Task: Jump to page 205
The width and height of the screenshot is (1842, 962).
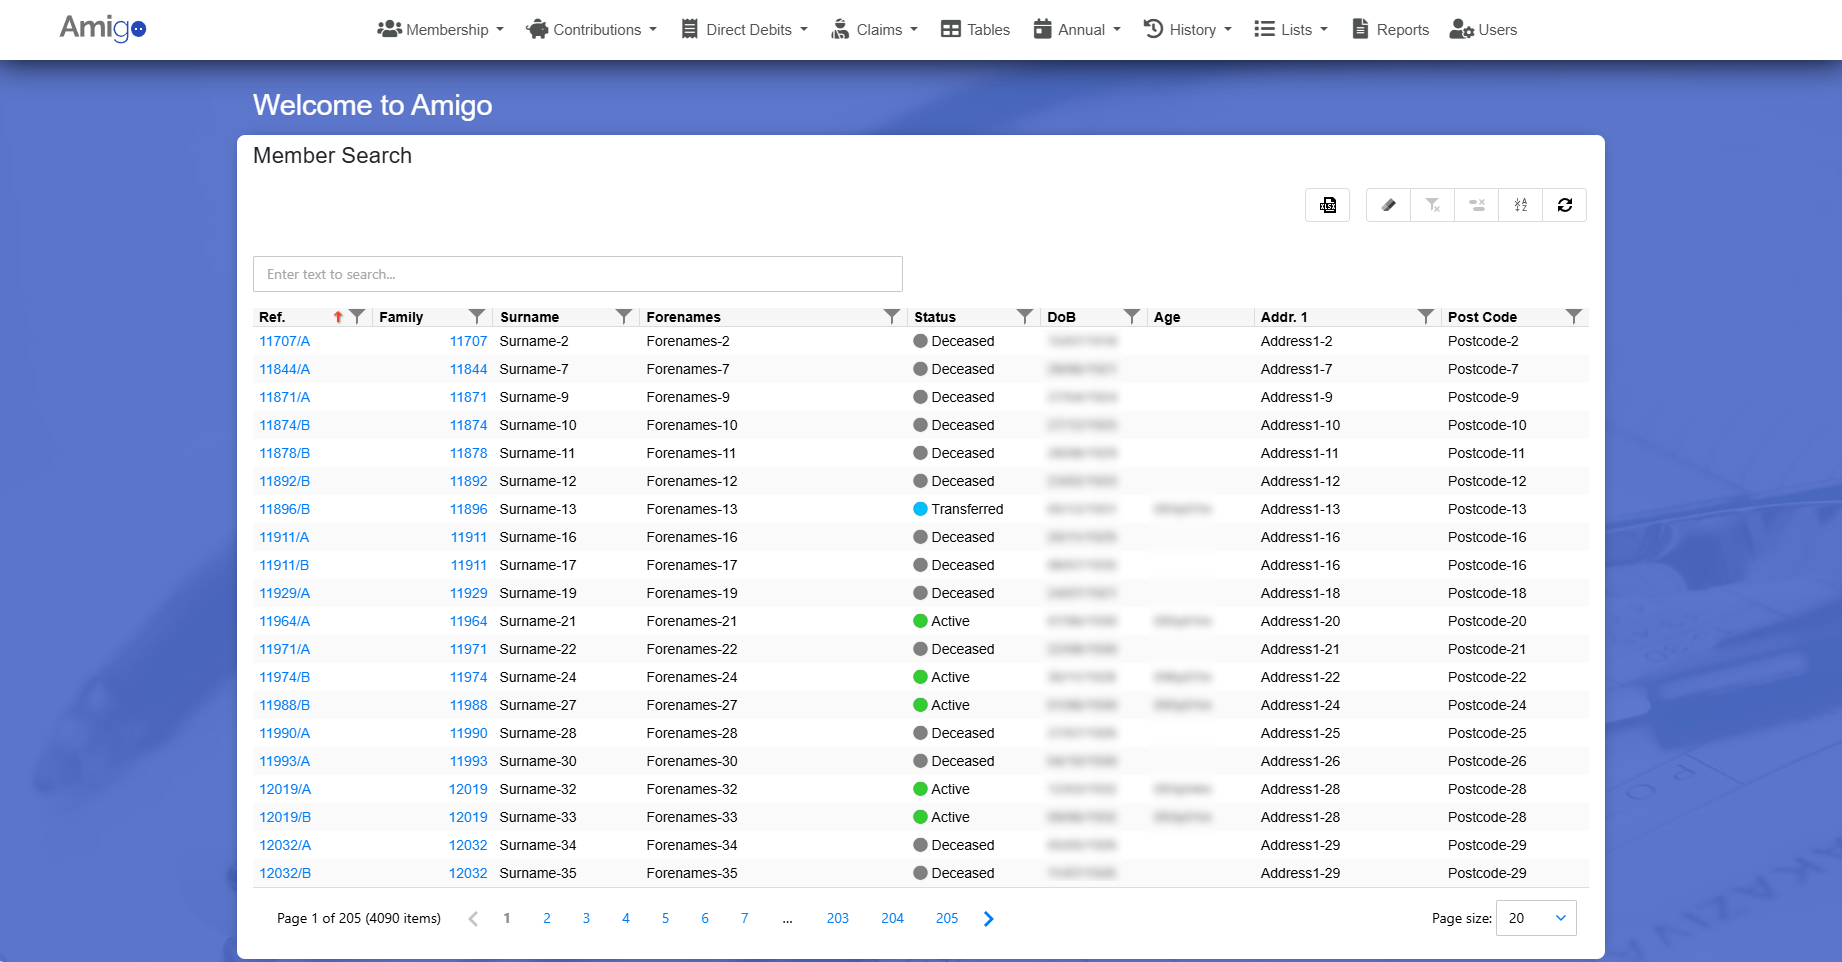Action: tap(946, 919)
